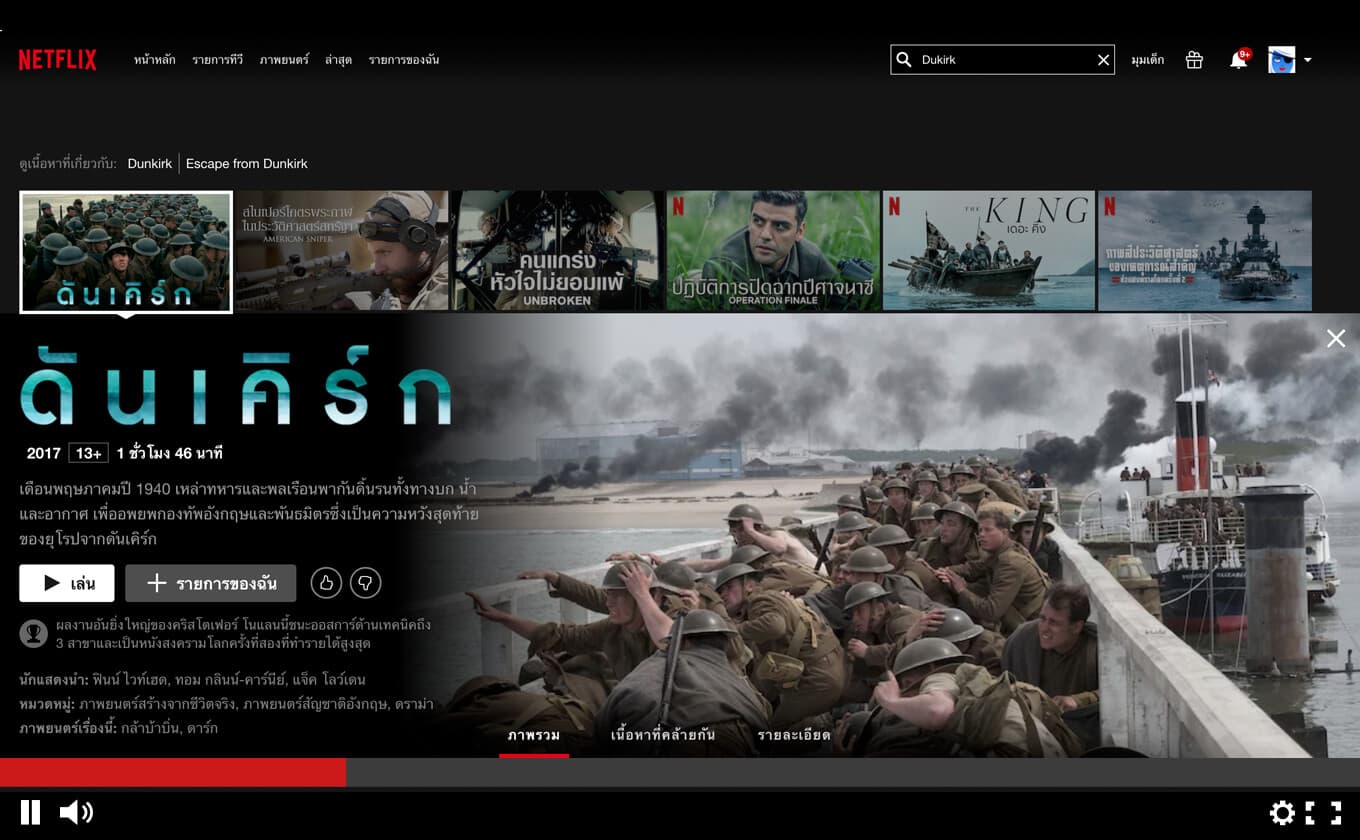Viewport: 1360px width, 840px height.
Task: Mute the volume speaker icon
Action: [76, 812]
